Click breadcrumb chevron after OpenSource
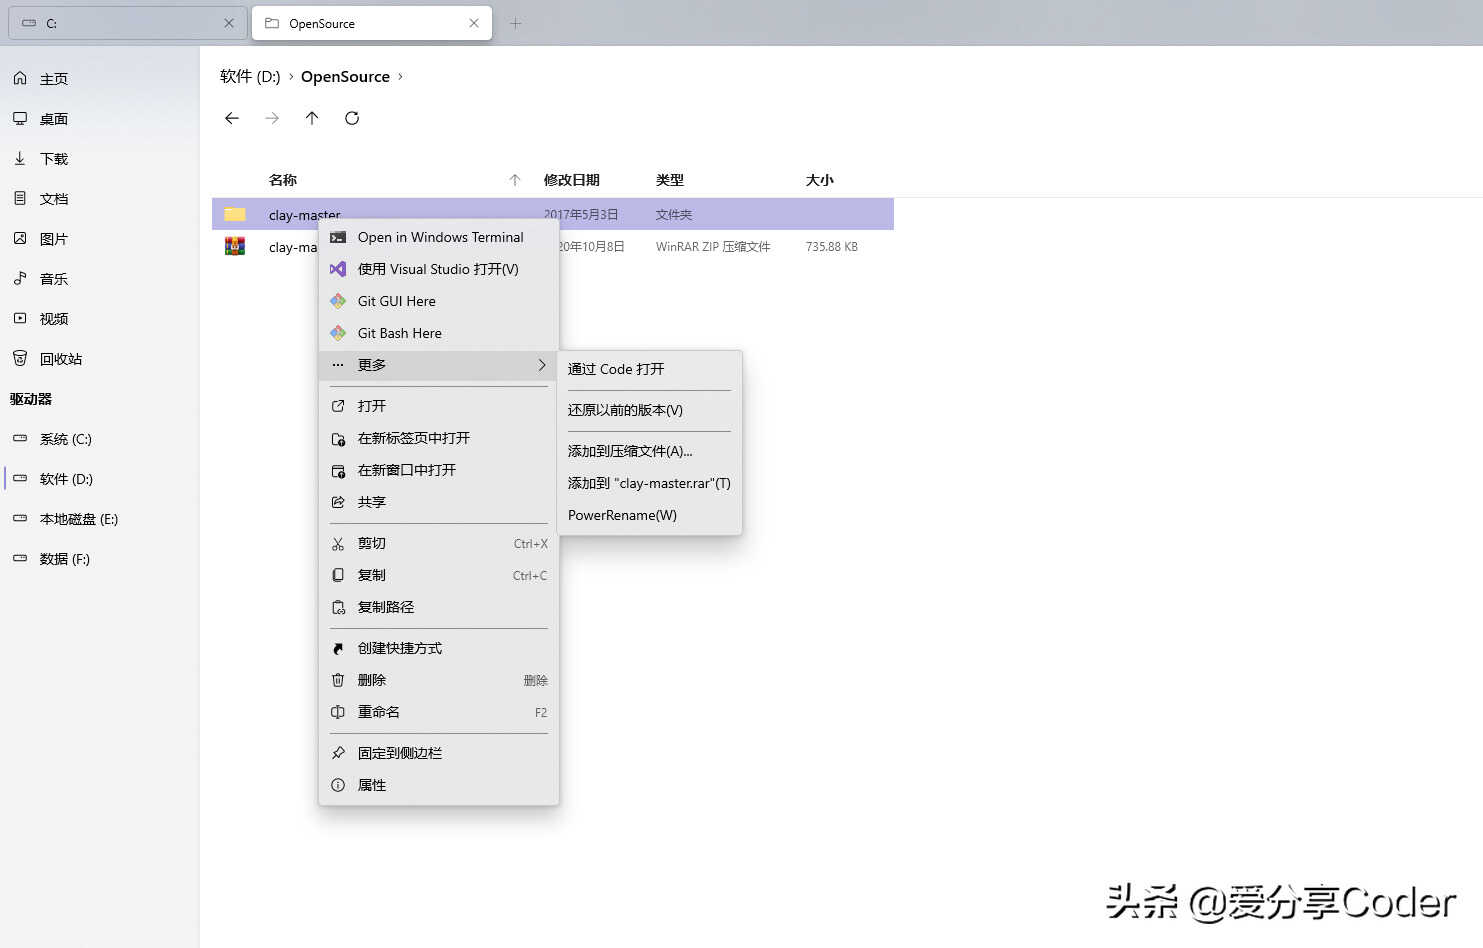Image resolution: width=1483 pixels, height=948 pixels. 400,76
